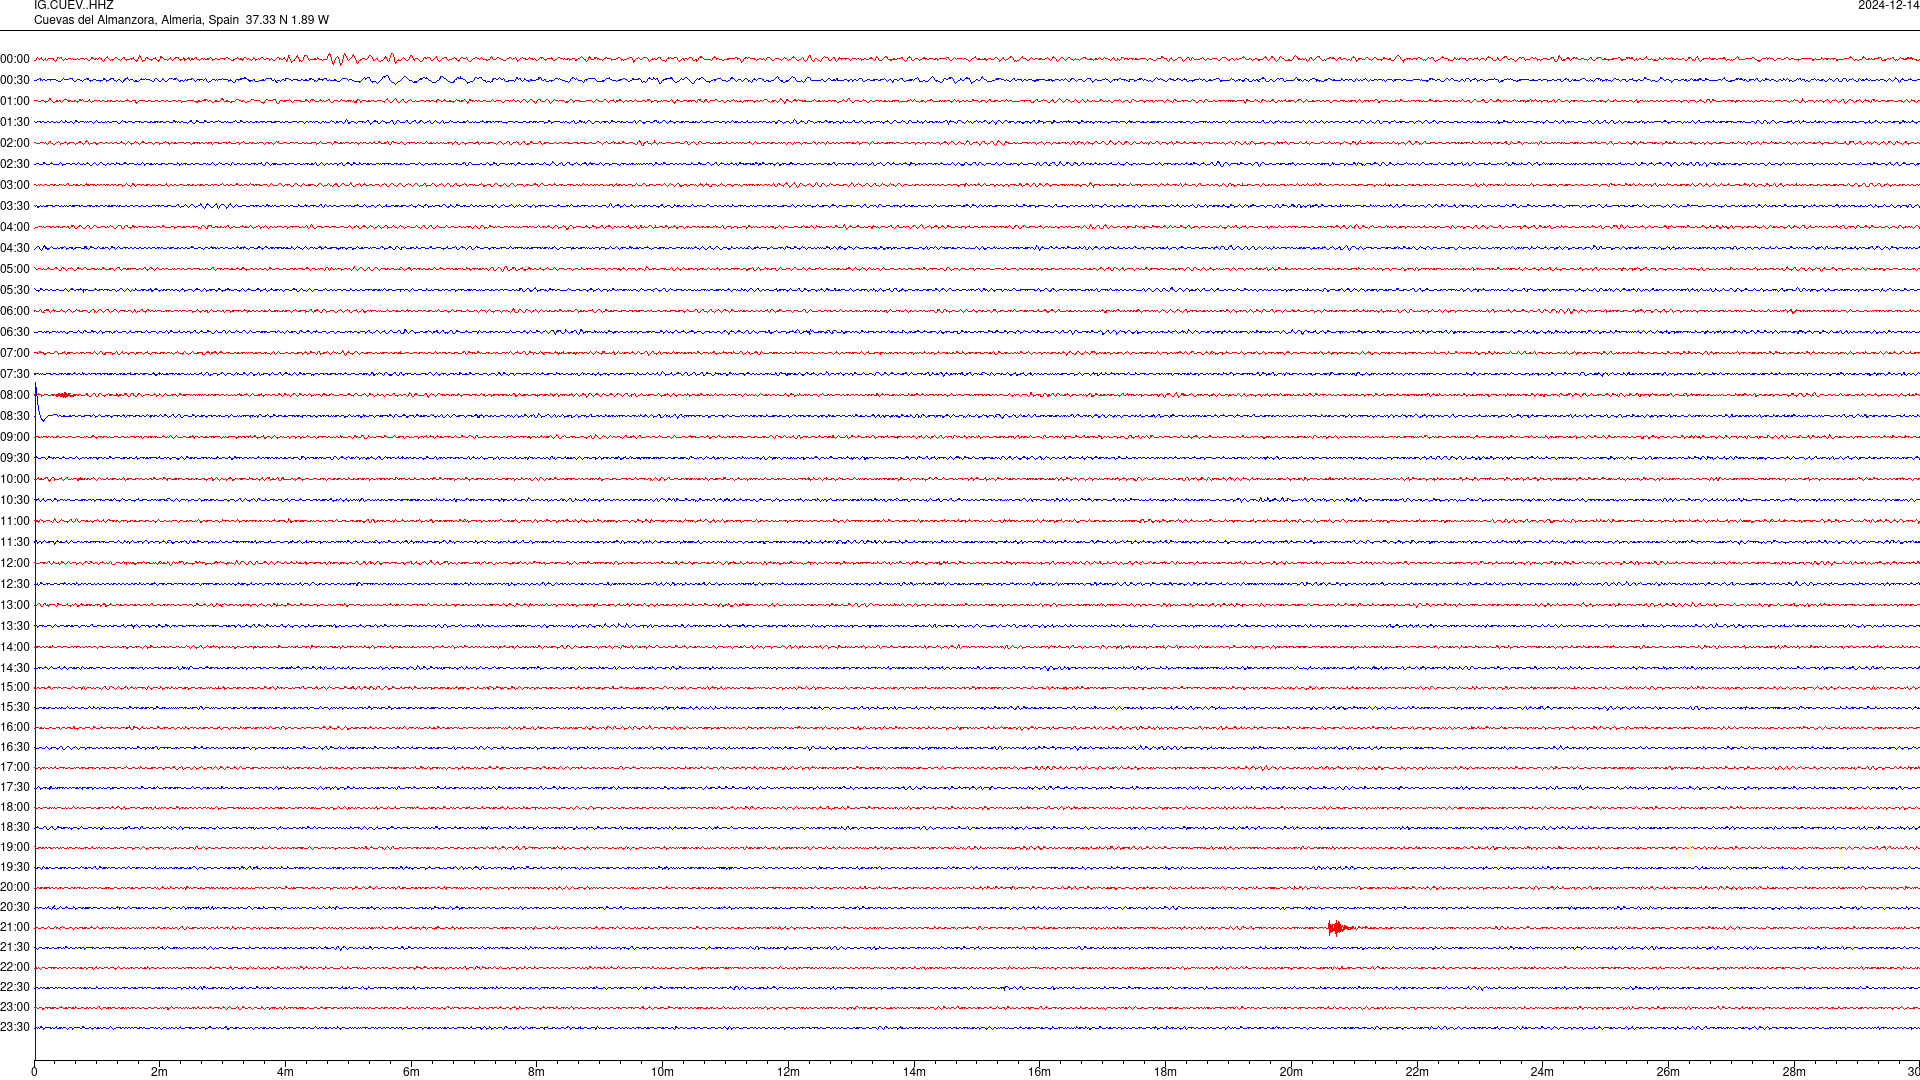Click the 21:00 time label
This screenshot has height=1080, width=1920.
(x=15, y=927)
